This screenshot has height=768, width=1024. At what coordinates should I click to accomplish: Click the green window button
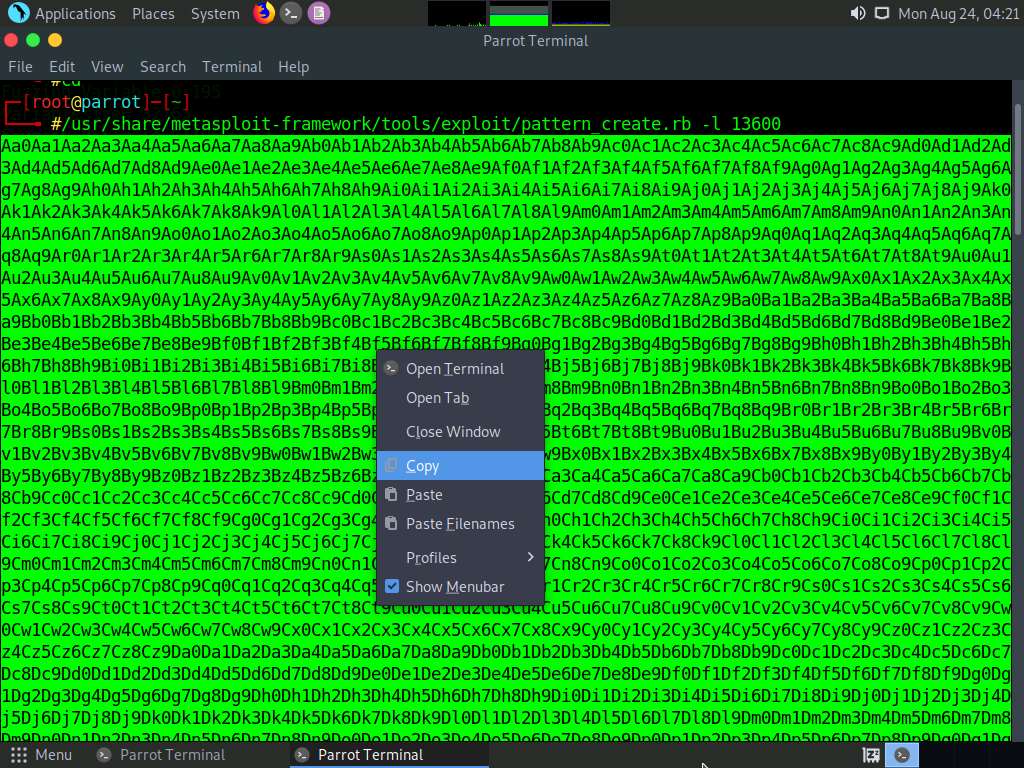point(33,40)
